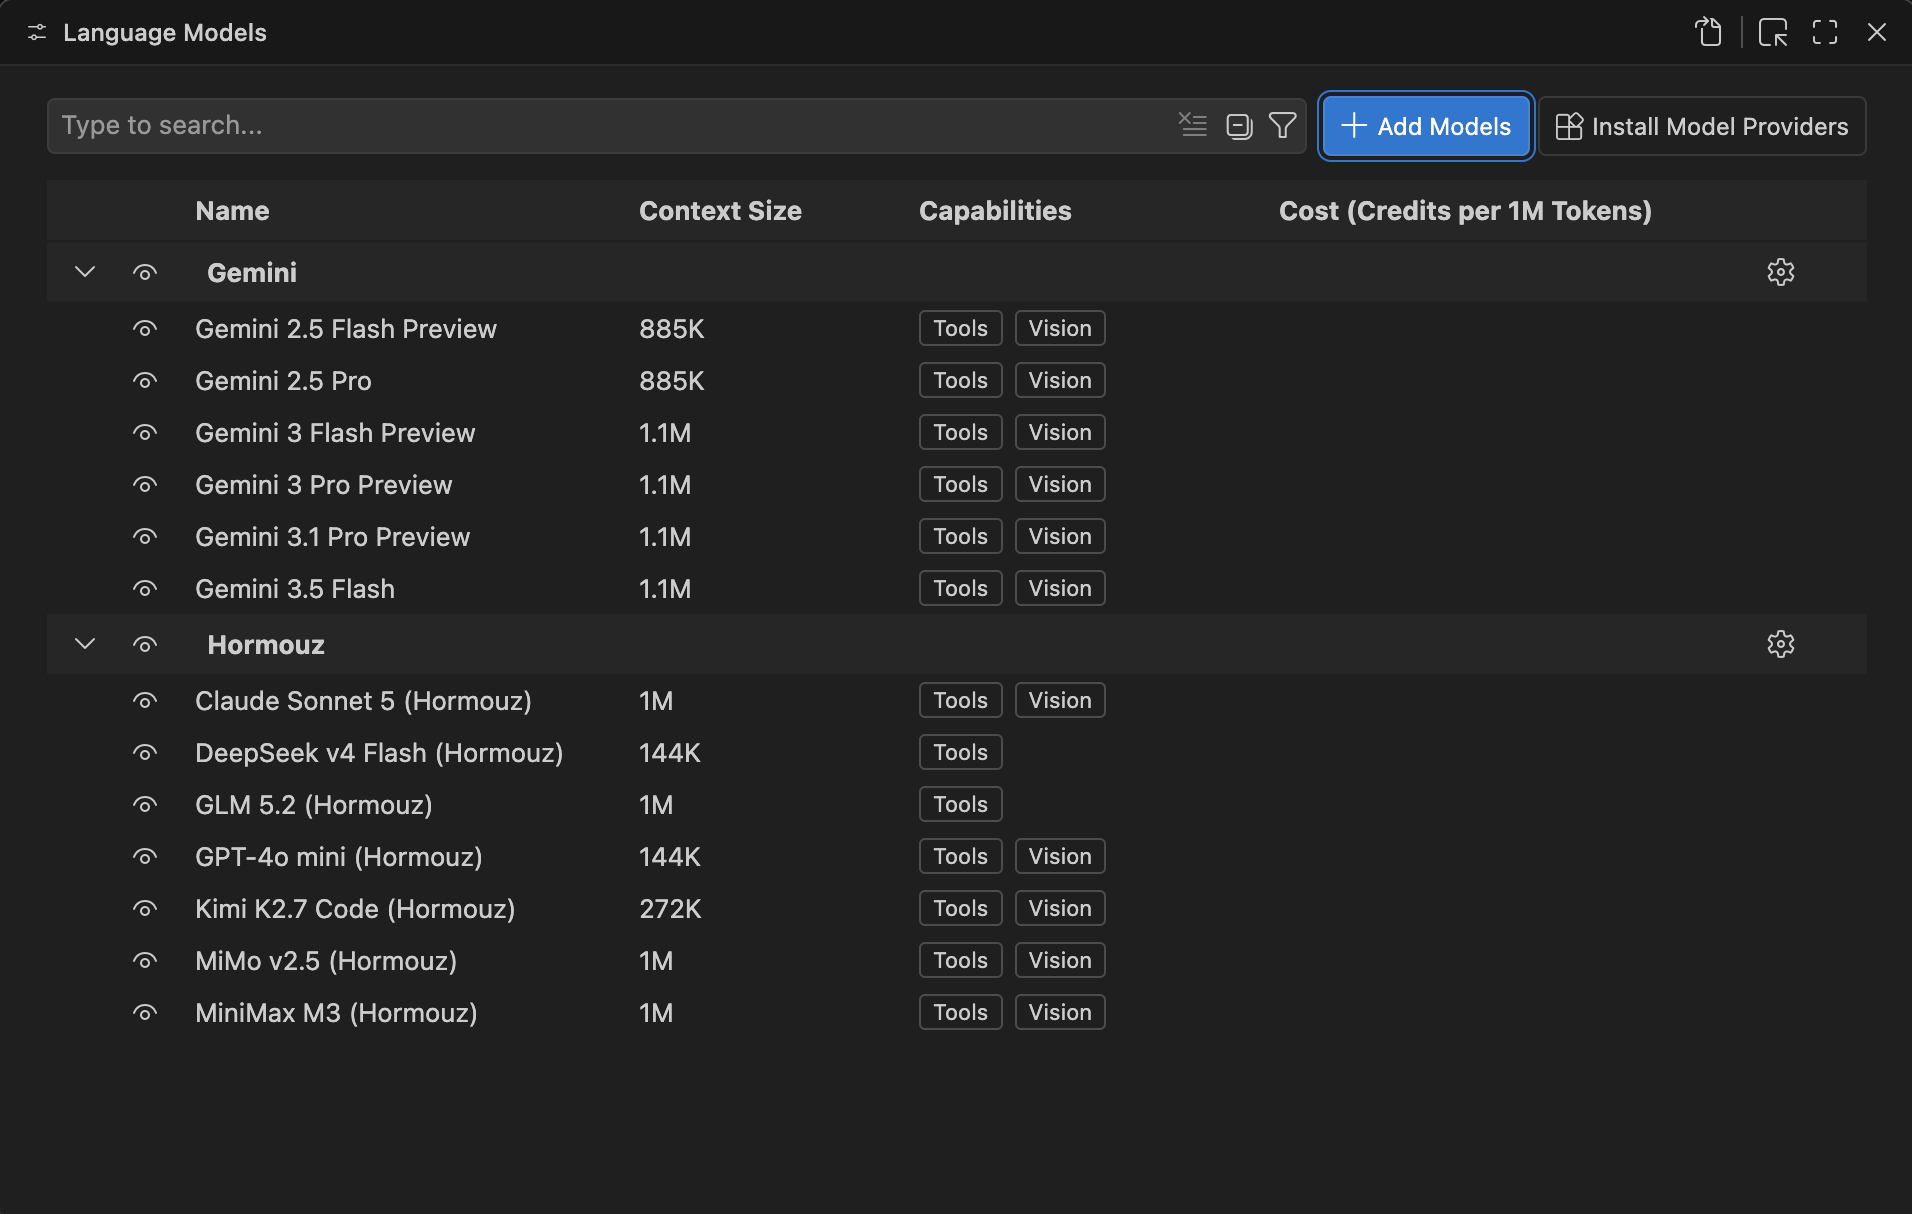Collapse the Hormouz group chevron
This screenshot has height=1214, width=1912.
click(x=85, y=644)
